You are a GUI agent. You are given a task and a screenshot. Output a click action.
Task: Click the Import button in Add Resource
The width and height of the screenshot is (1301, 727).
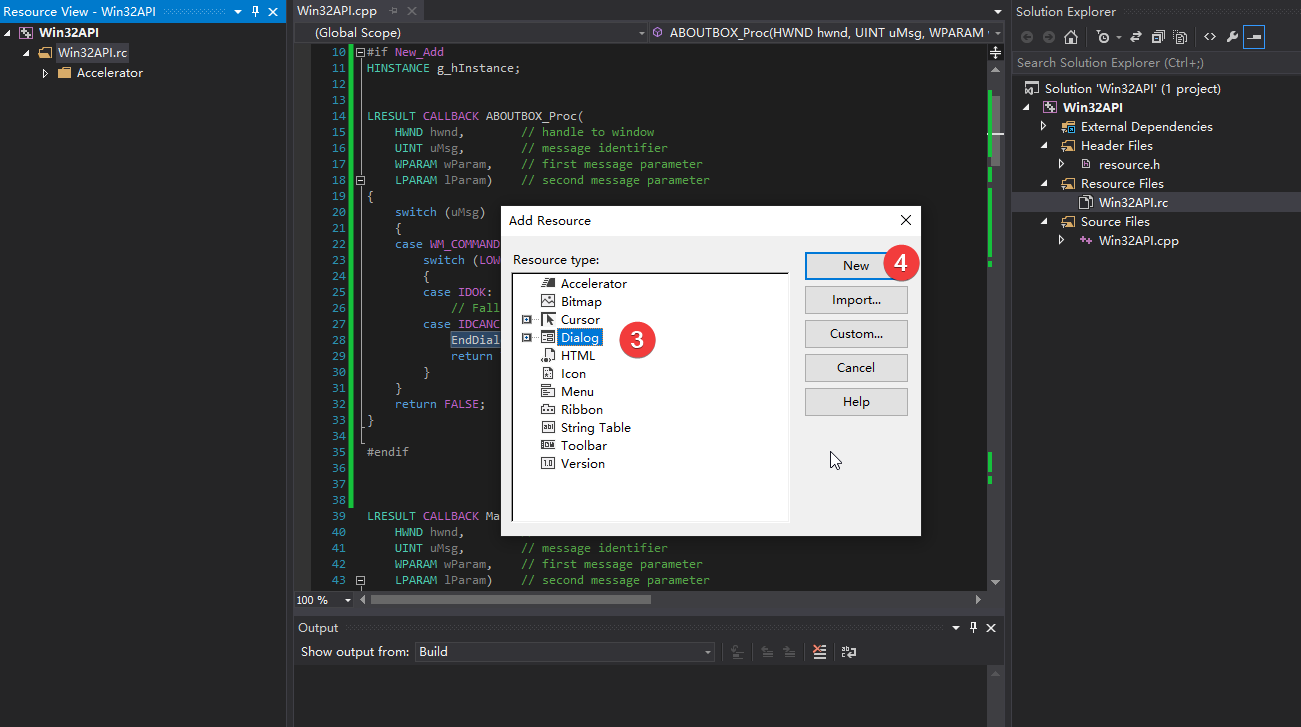(855, 299)
